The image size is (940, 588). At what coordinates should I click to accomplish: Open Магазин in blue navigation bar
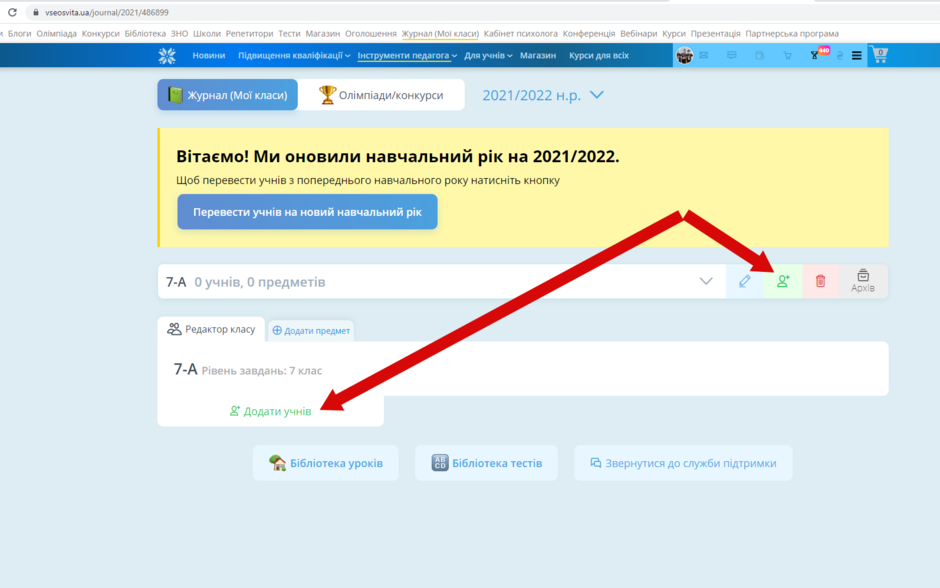click(538, 55)
